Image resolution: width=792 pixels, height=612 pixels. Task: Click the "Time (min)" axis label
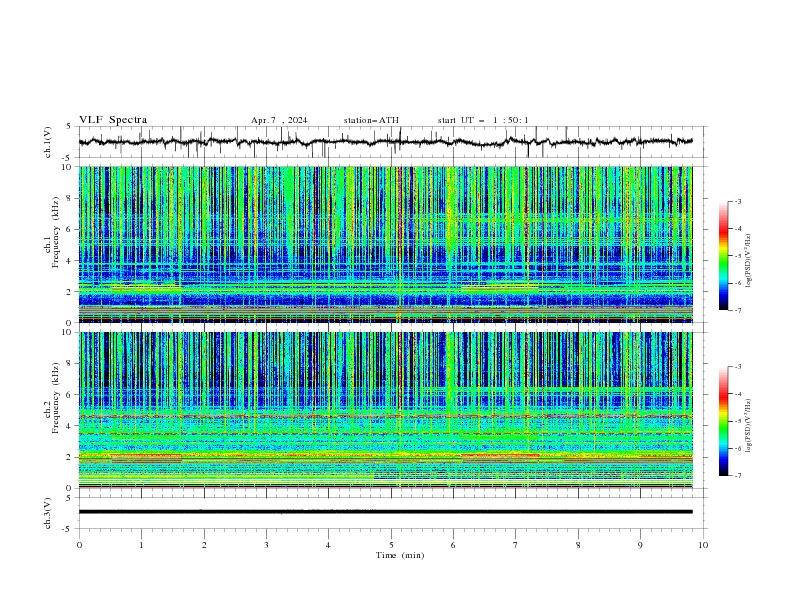(400, 555)
